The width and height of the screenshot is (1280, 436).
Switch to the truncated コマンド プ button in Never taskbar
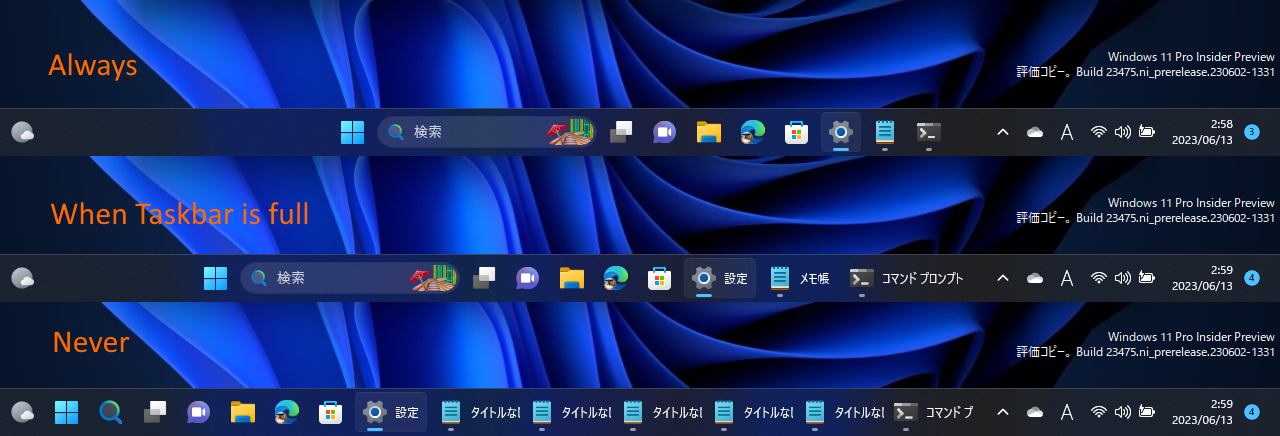coord(934,411)
